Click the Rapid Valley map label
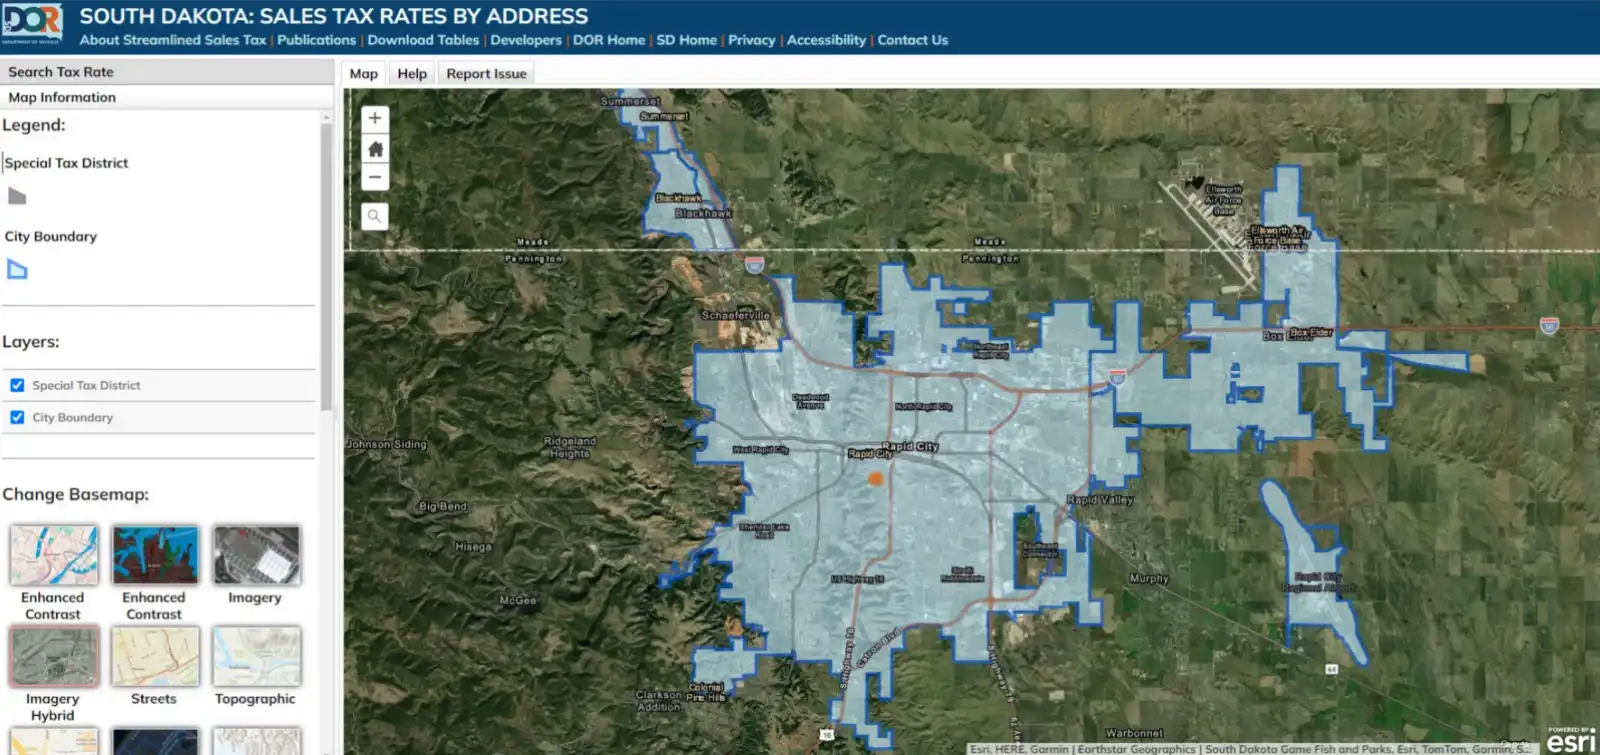This screenshot has height=755, width=1600. click(1100, 499)
